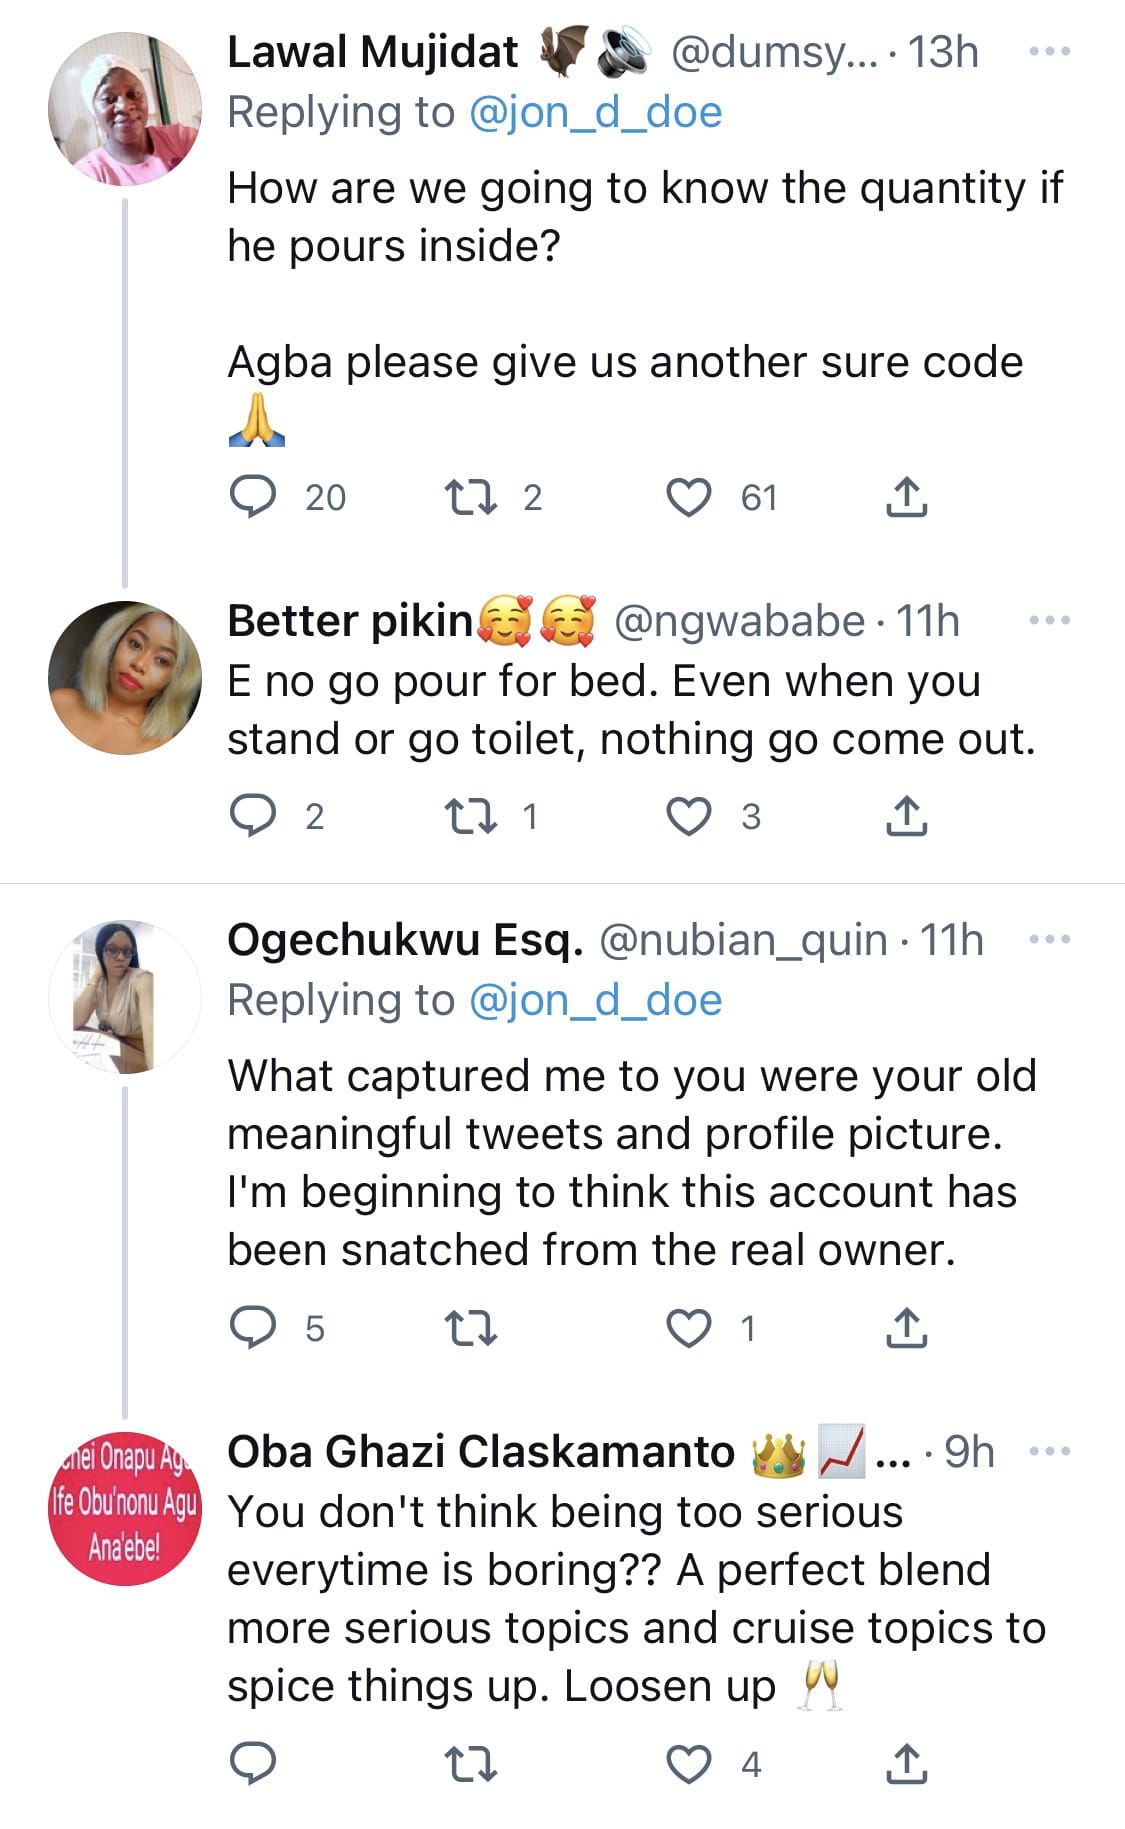1125x1829 pixels.
Task: Open Oba Ghazi Claskamanto's red avatar
Action: tap(125, 1508)
